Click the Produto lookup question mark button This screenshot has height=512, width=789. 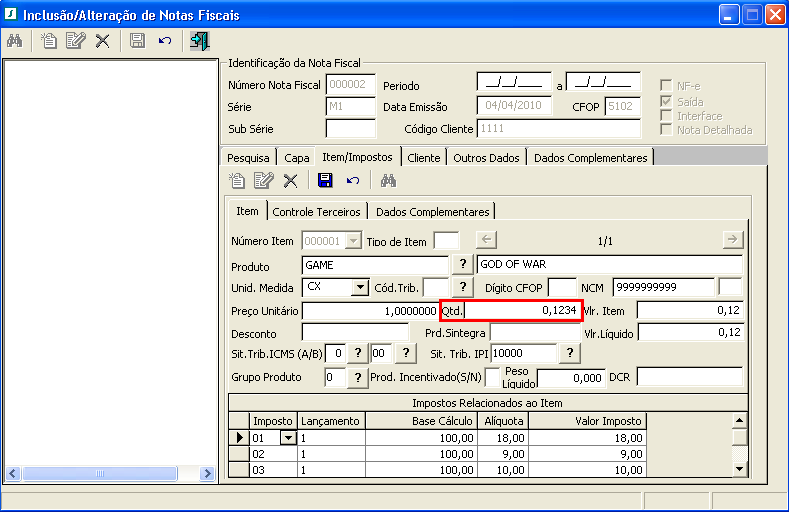click(x=463, y=265)
